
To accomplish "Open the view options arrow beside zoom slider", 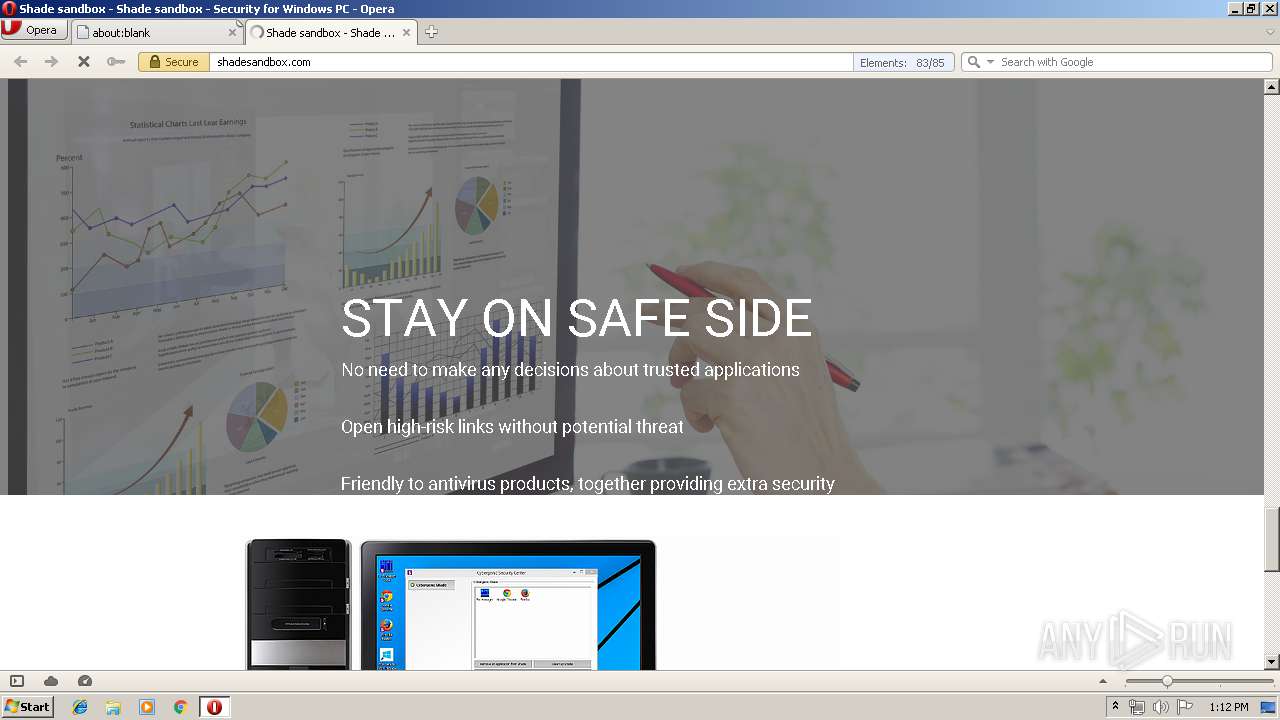I will point(1103,681).
